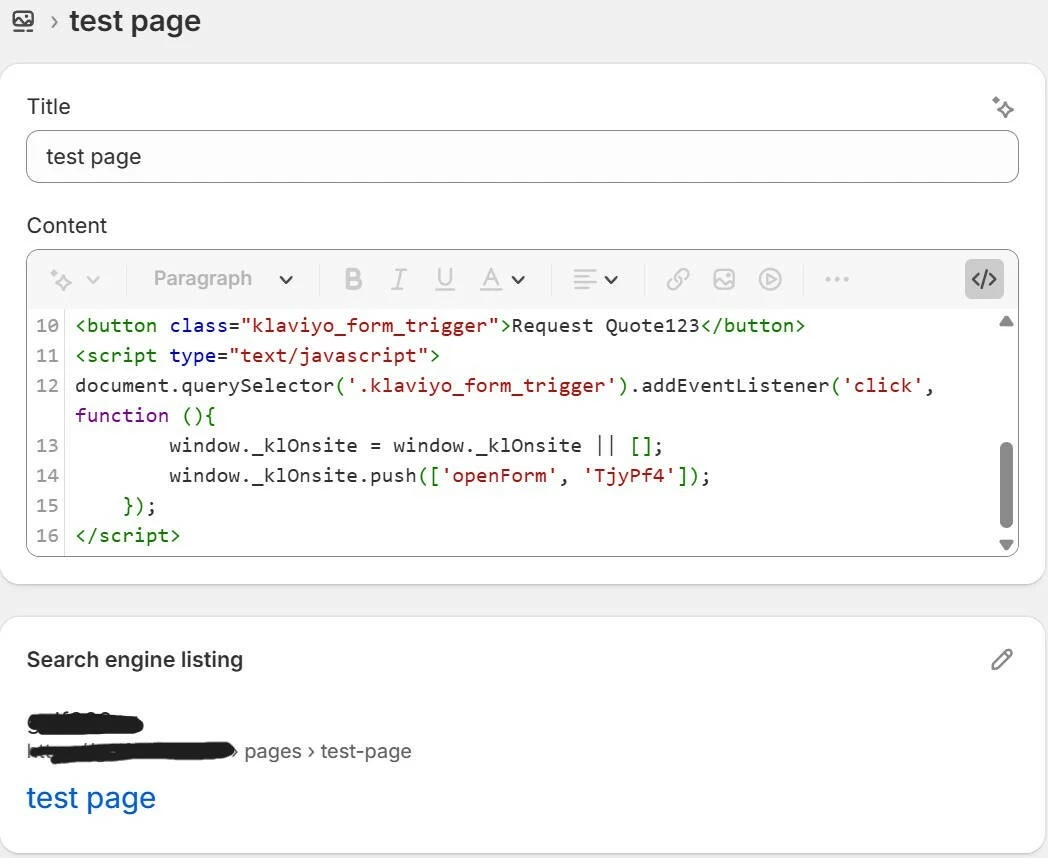Click code line 10 with button tag
Image resolution: width=1048 pixels, height=858 pixels.
click(440, 325)
